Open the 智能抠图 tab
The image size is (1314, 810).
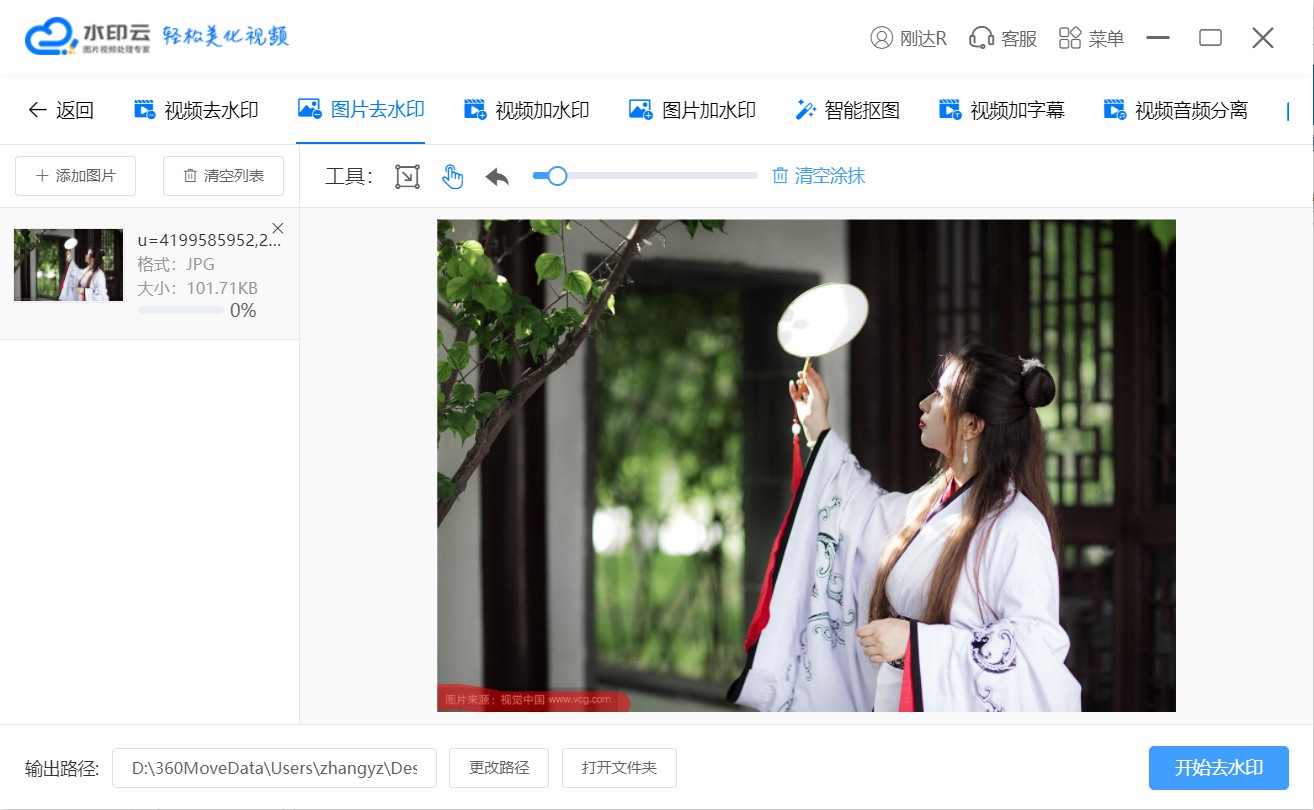847,110
